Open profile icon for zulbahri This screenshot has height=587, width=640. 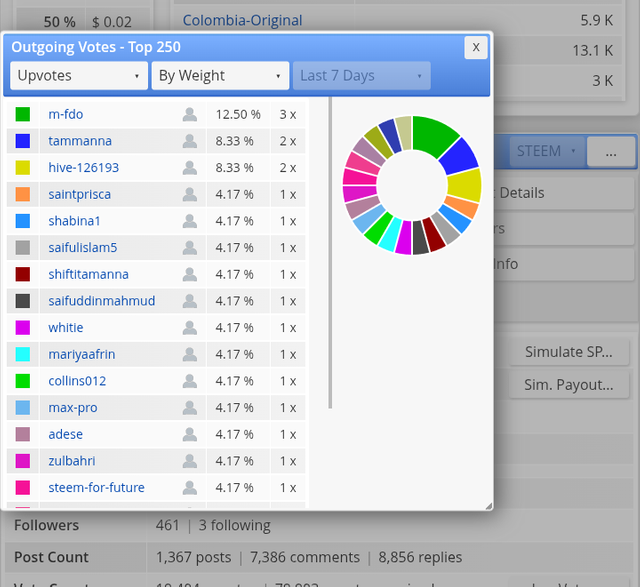point(190,461)
